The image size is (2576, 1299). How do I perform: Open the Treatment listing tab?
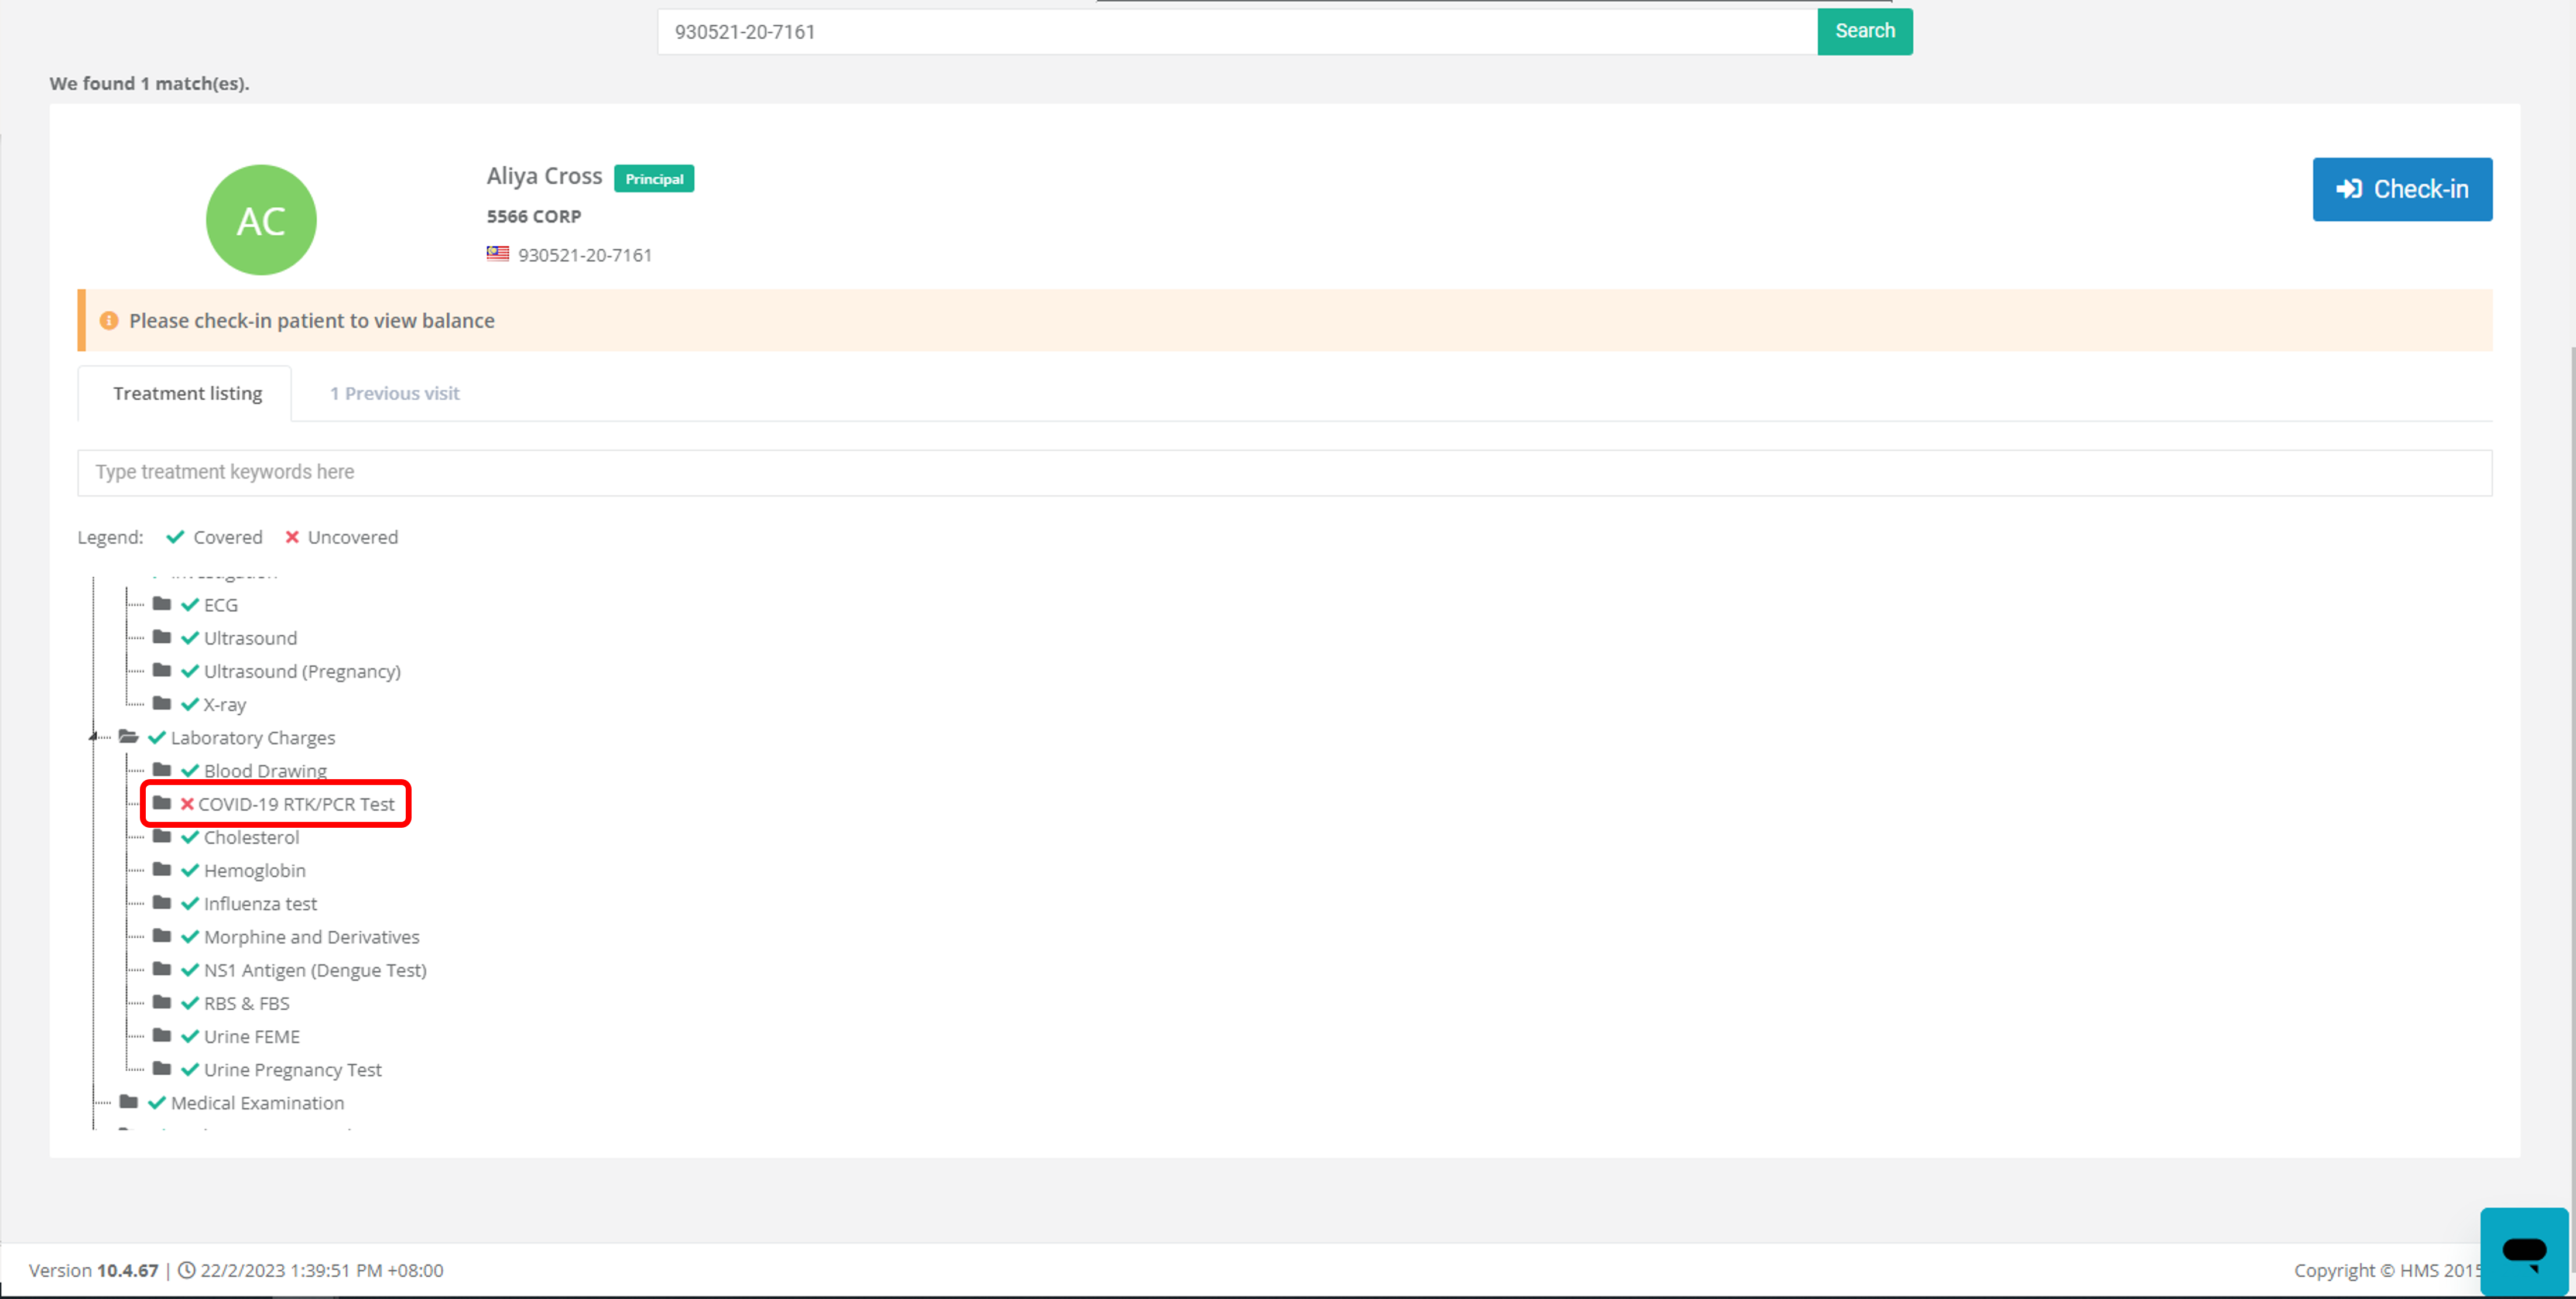pos(187,393)
